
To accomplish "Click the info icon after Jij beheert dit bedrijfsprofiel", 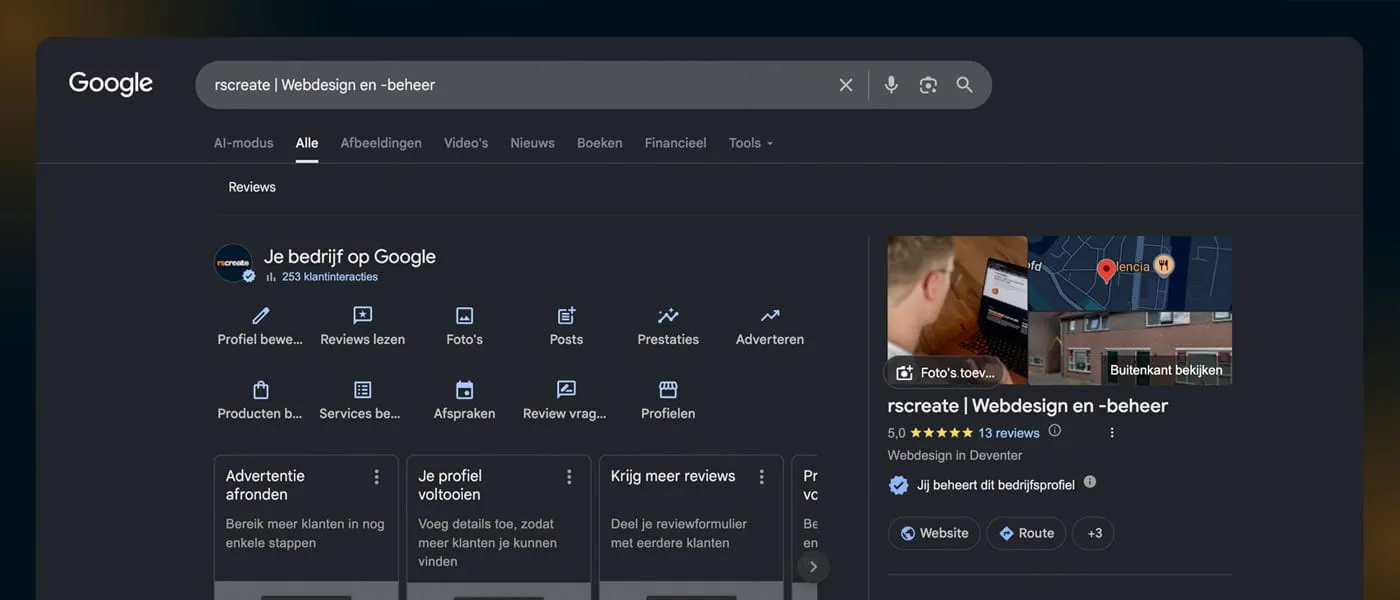I will [x=1090, y=482].
